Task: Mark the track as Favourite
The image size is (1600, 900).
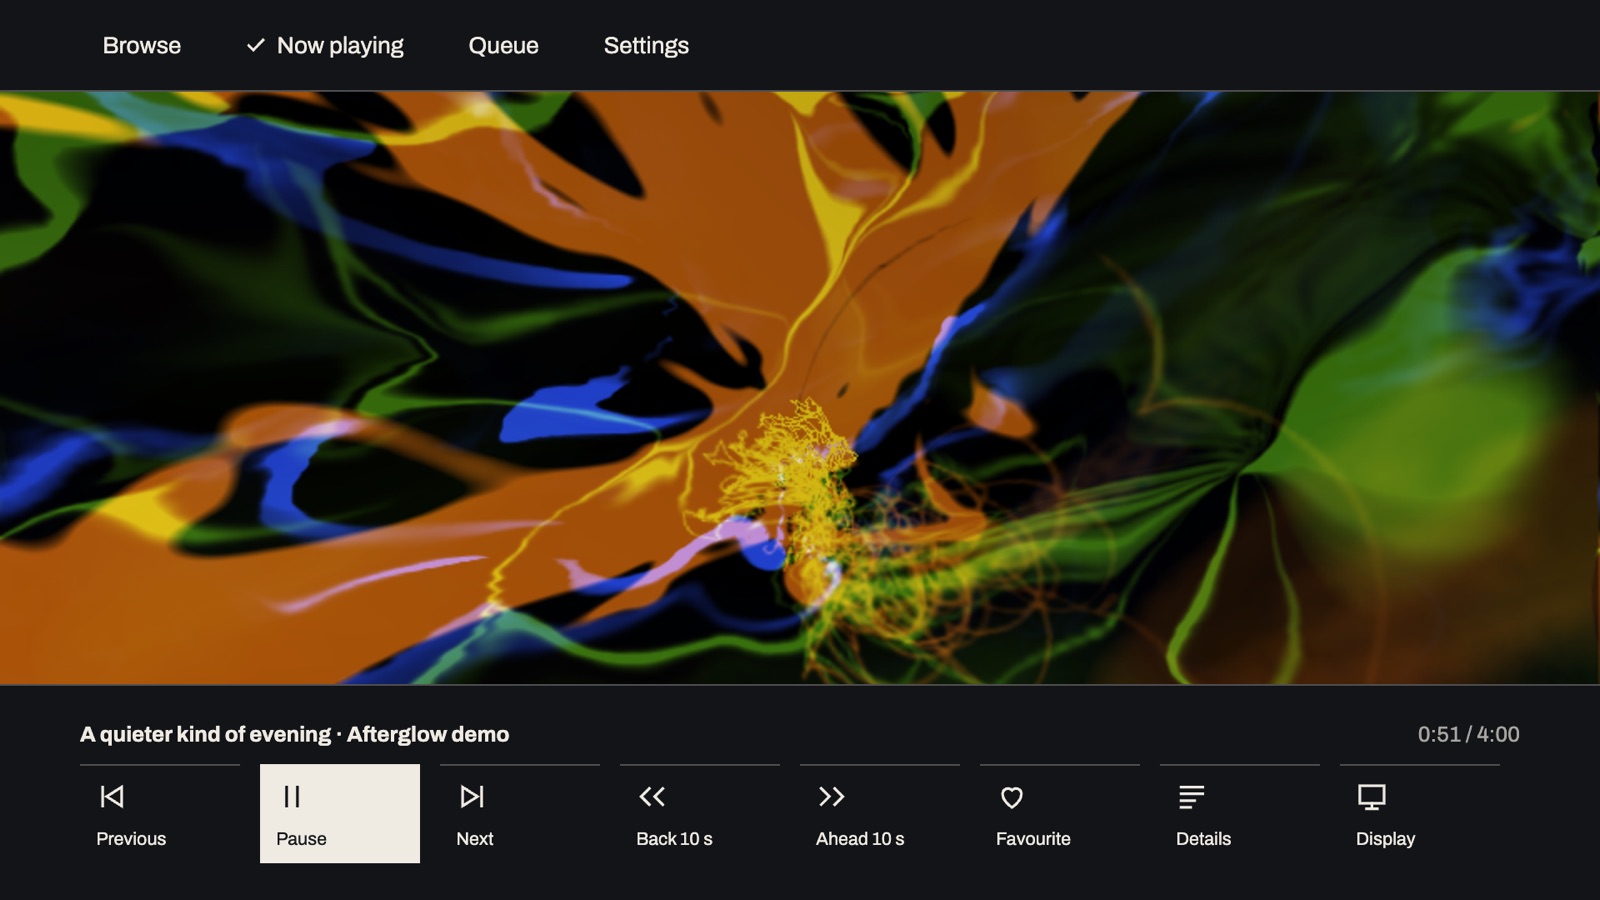Action: point(1060,813)
